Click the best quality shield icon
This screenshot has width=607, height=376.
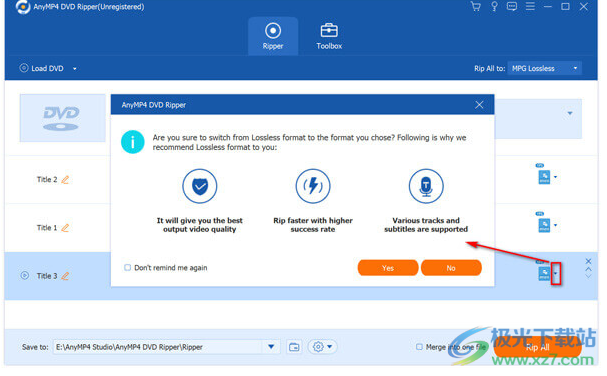click(x=200, y=186)
